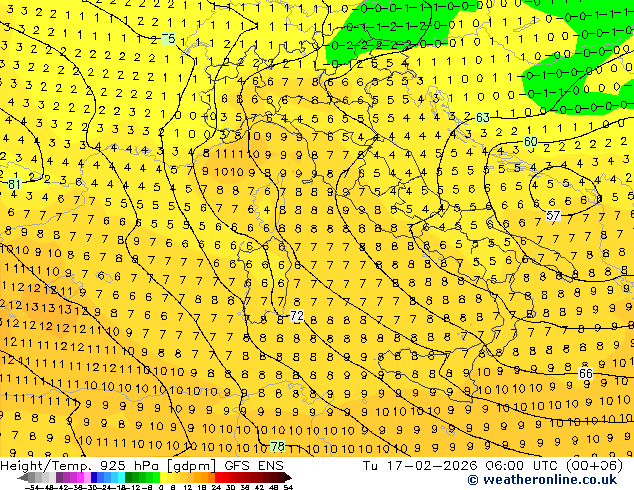This screenshot has height=490, width=634.
Task: Click the GFS ENS model label
Action: [254, 466]
